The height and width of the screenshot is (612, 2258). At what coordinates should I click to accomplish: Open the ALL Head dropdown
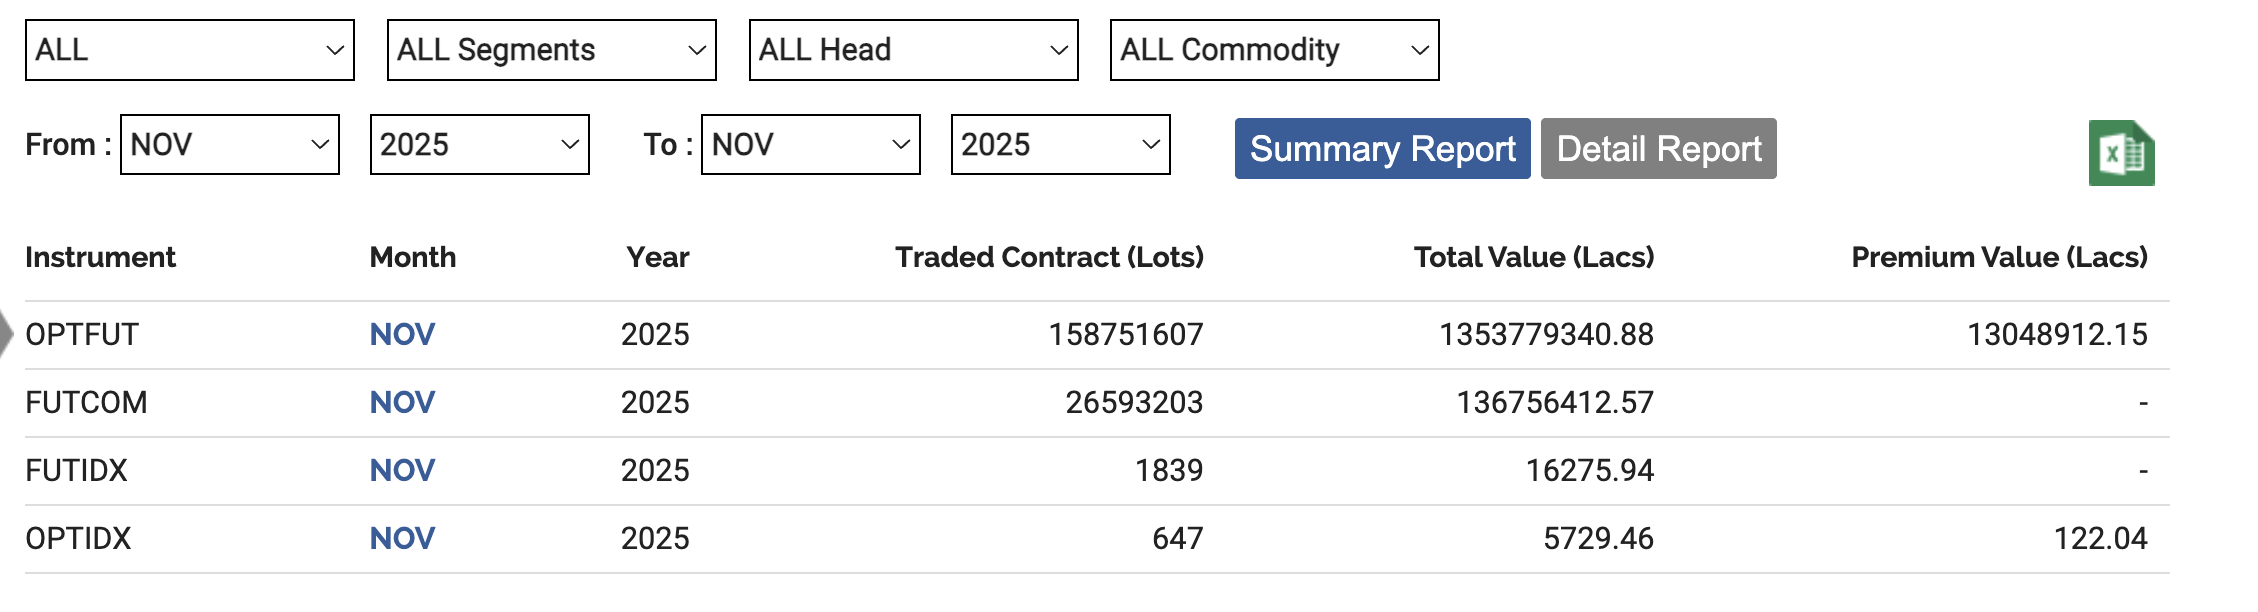(913, 50)
